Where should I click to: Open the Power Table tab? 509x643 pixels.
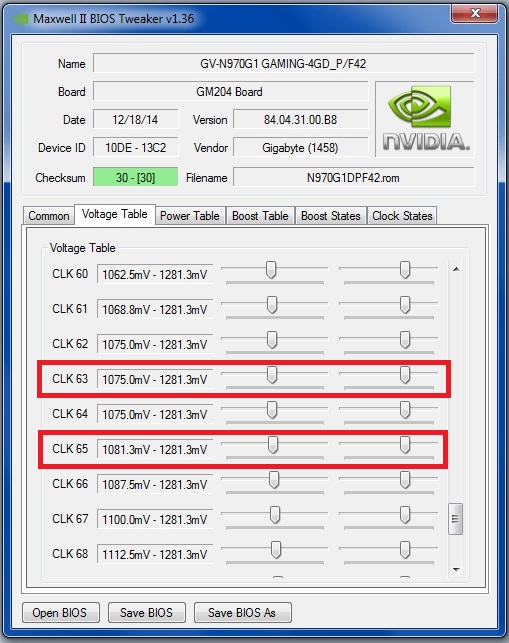pos(189,216)
